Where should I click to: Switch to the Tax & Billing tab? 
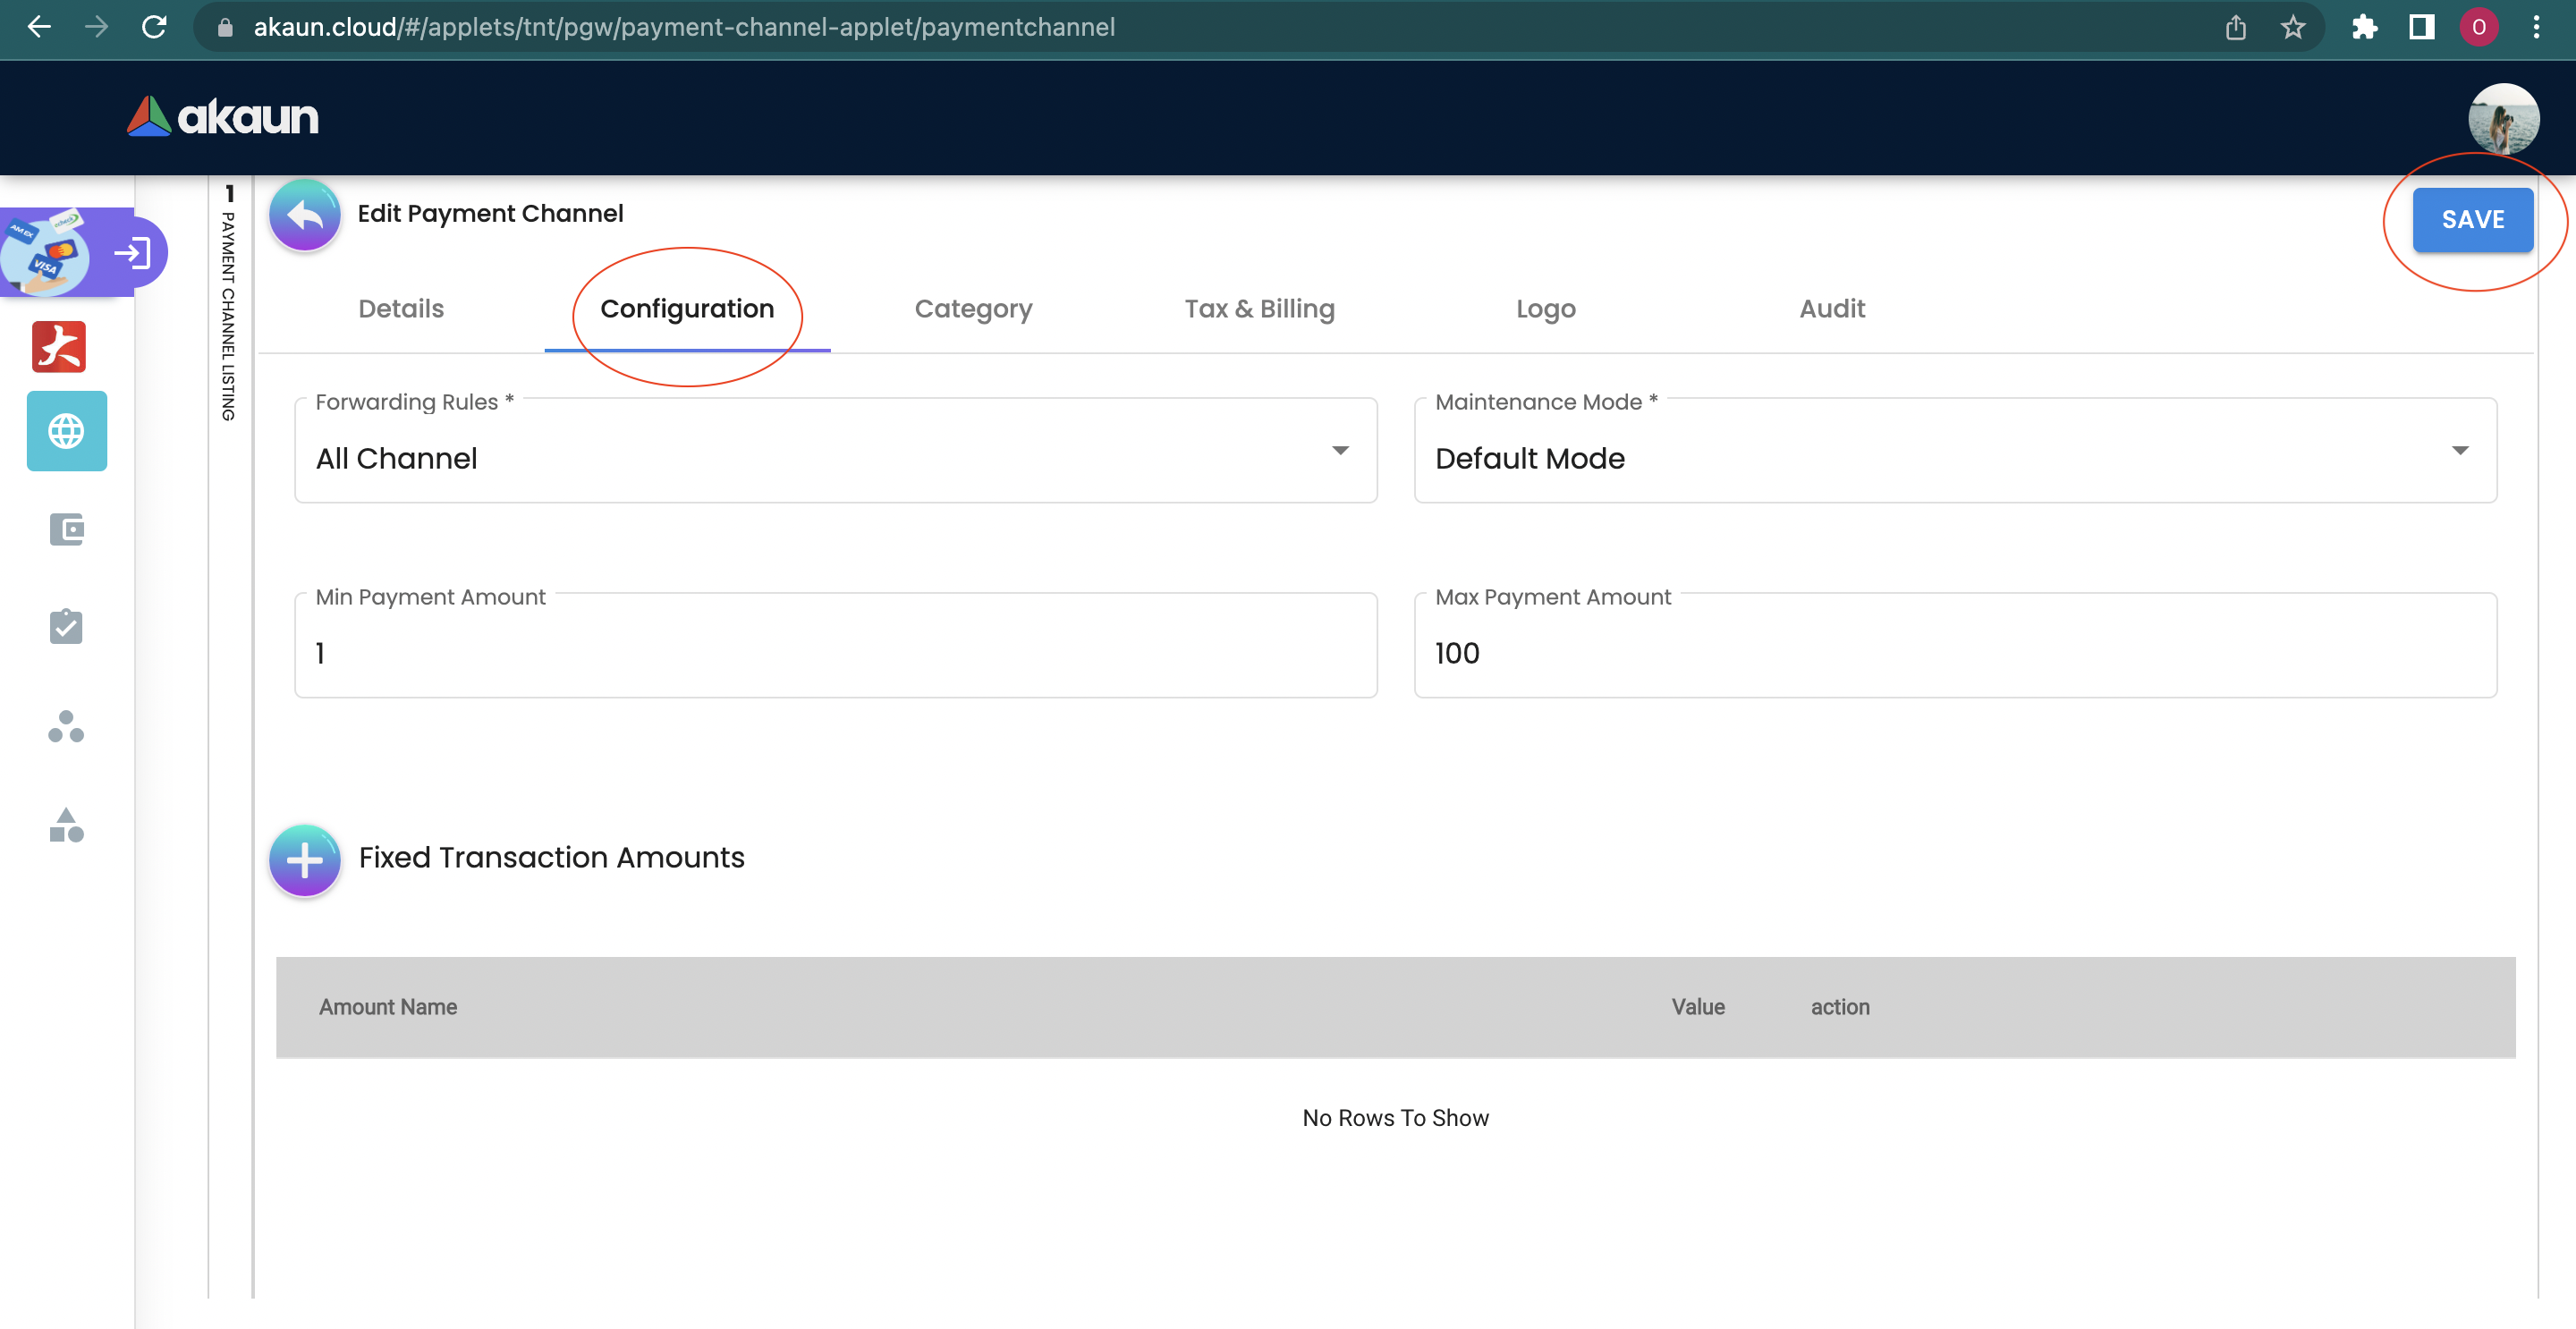1259,309
